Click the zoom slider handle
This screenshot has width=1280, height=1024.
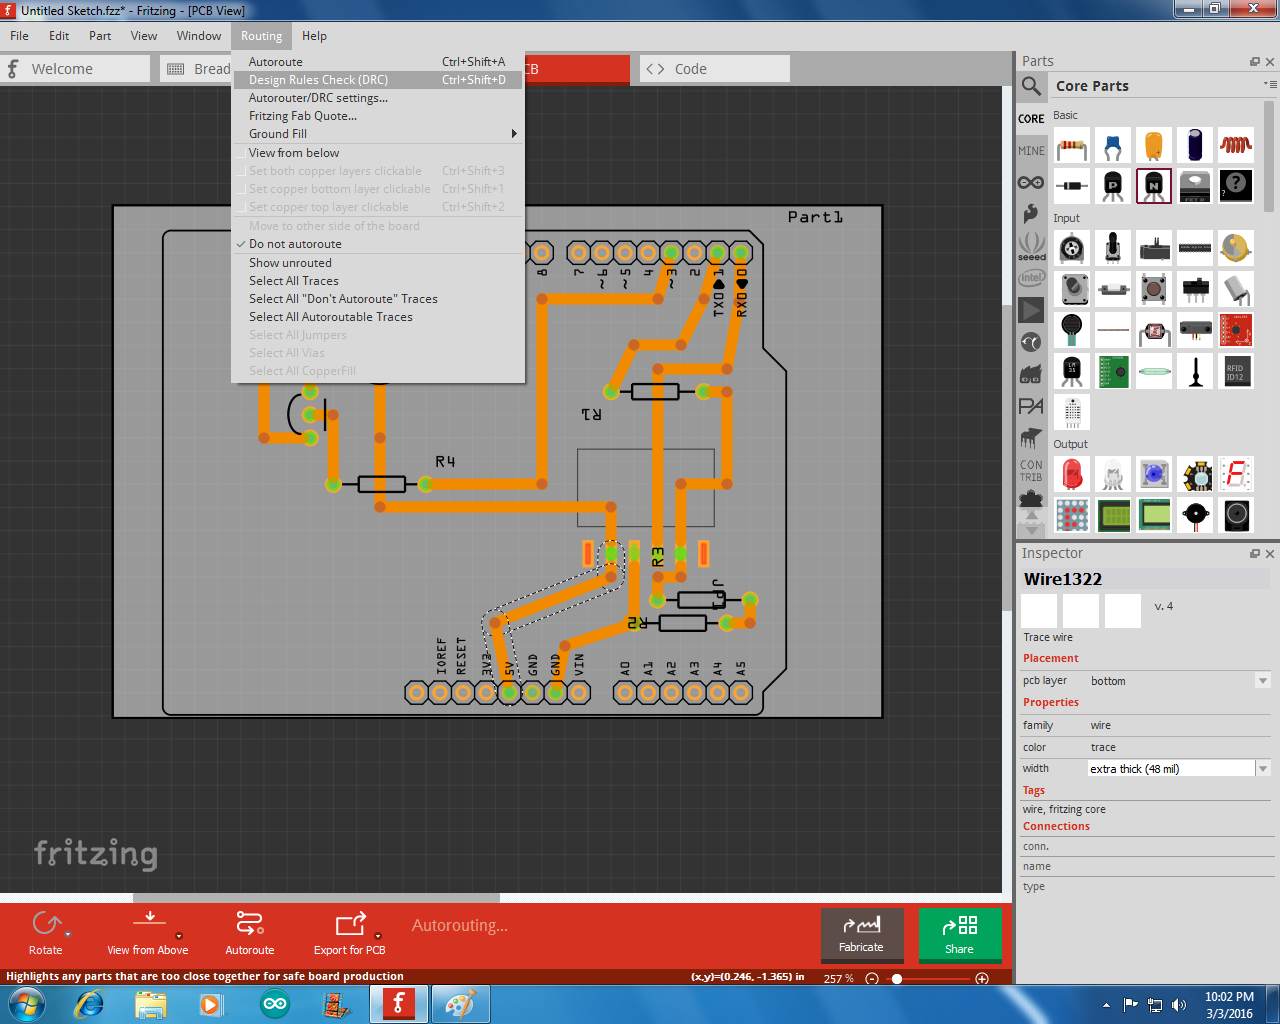coord(897,979)
